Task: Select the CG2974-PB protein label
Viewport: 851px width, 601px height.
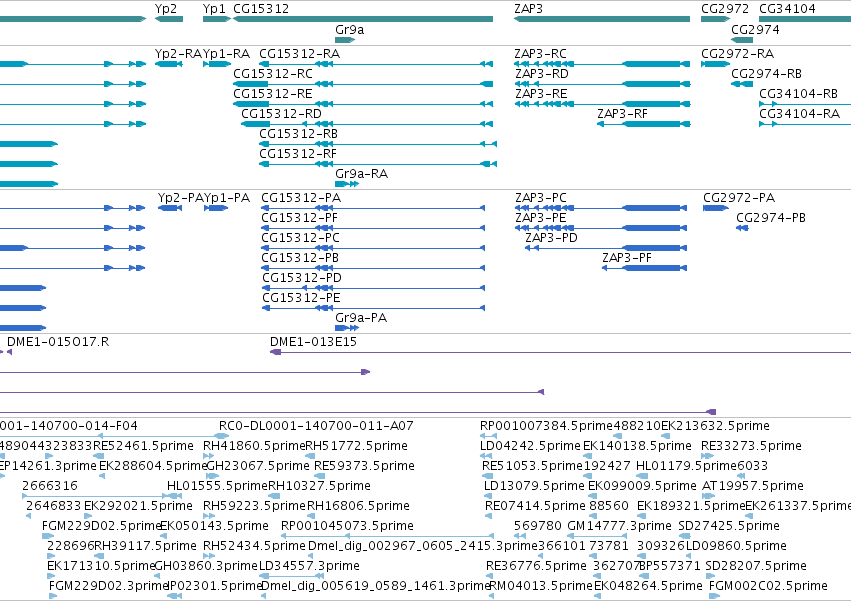Action: click(771, 218)
